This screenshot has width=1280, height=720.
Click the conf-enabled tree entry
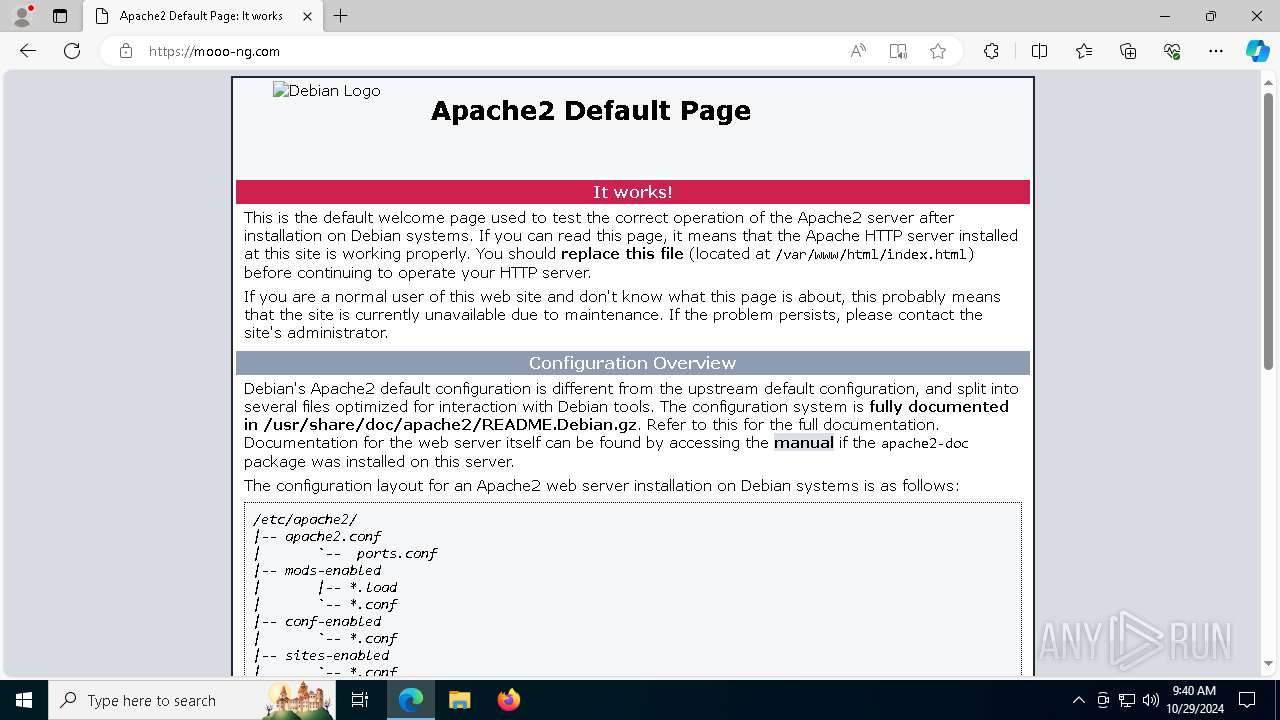click(x=333, y=621)
